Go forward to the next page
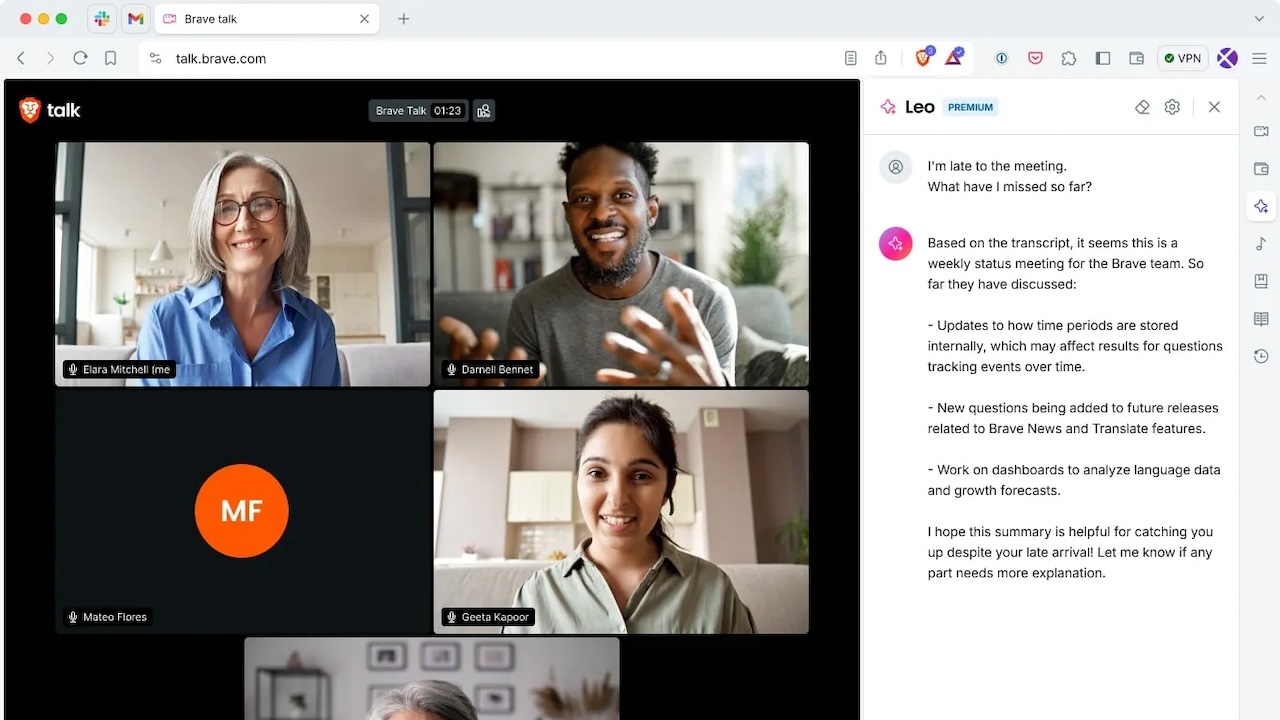 pyautogui.click(x=50, y=59)
